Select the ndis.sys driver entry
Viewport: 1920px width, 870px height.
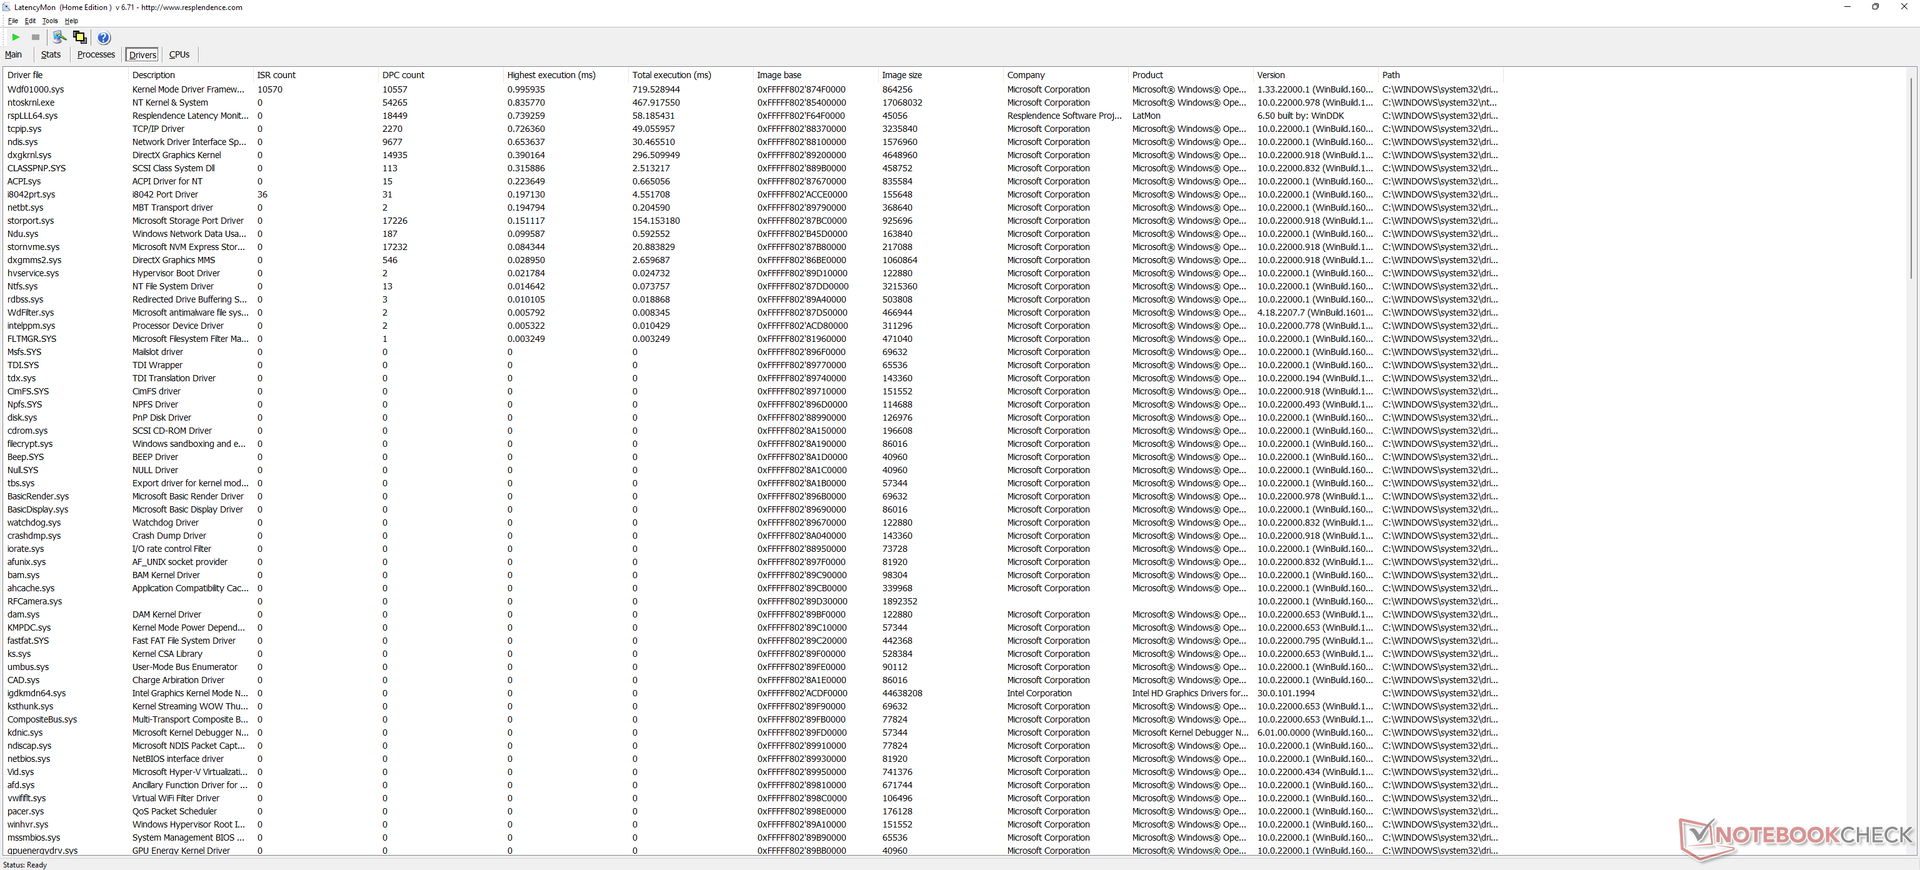(x=22, y=142)
